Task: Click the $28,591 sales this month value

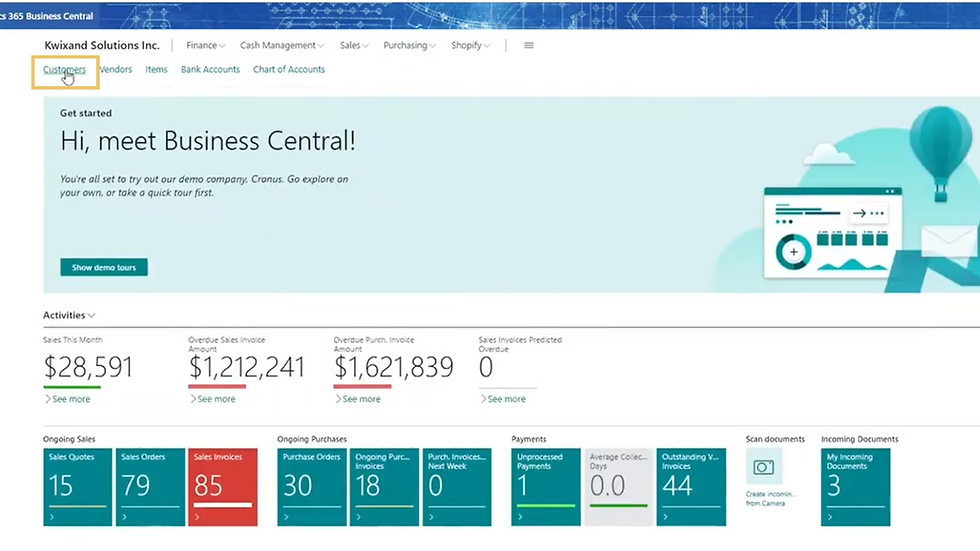Action: (x=88, y=367)
